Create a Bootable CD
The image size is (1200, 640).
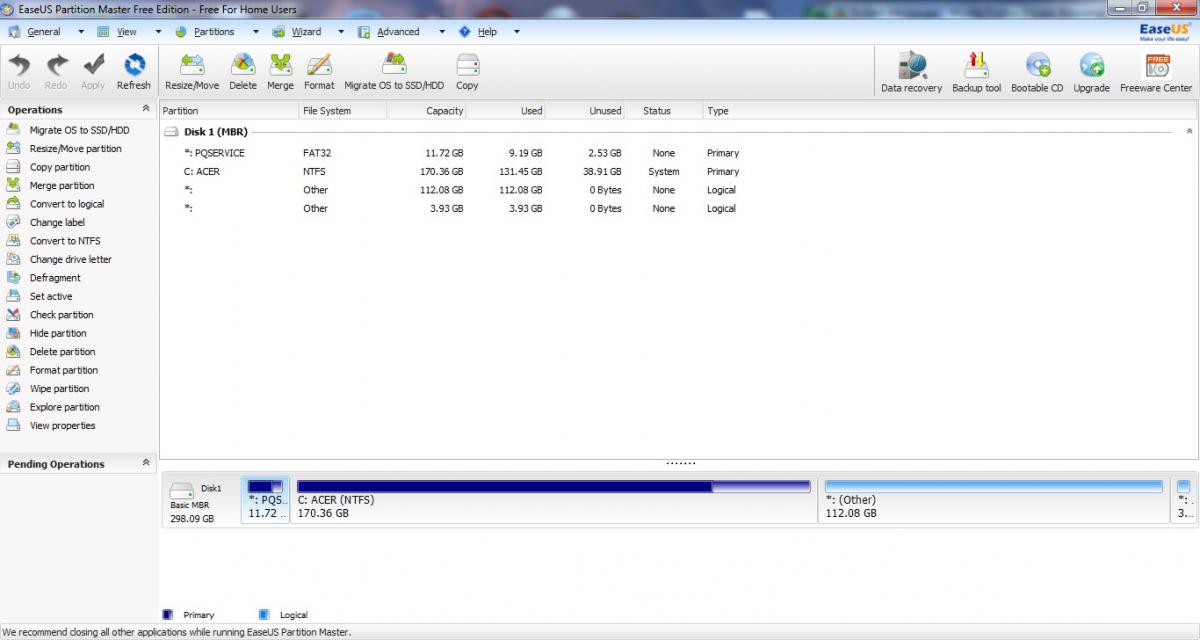[x=1037, y=73]
